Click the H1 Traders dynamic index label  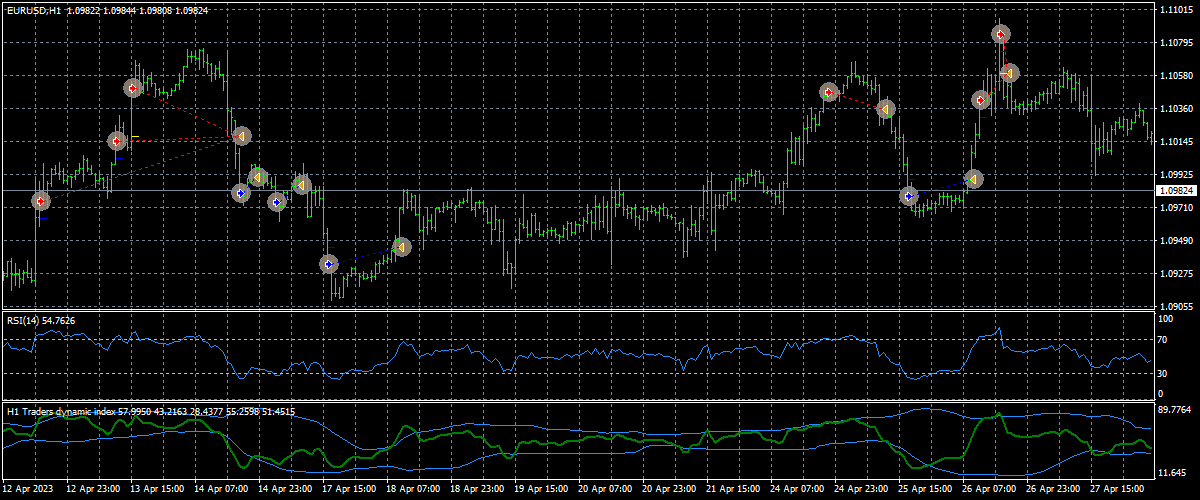tap(60, 411)
